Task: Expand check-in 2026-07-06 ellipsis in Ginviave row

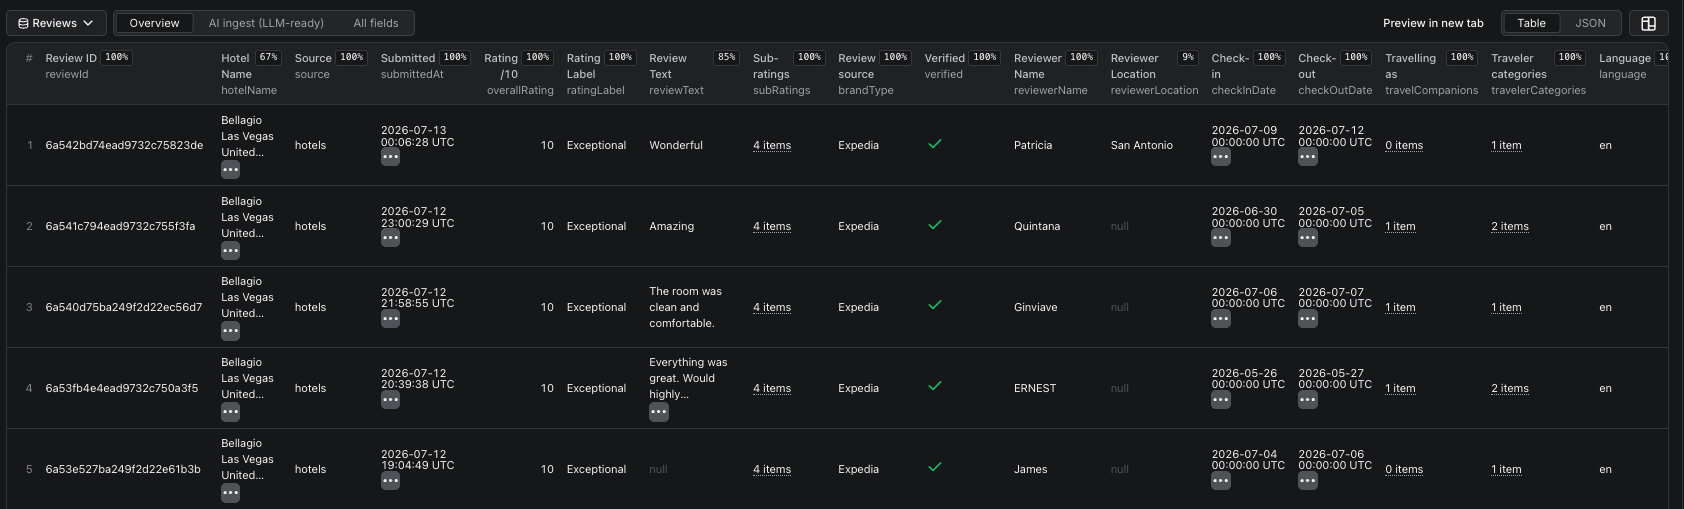Action: tap(1220, 319)
